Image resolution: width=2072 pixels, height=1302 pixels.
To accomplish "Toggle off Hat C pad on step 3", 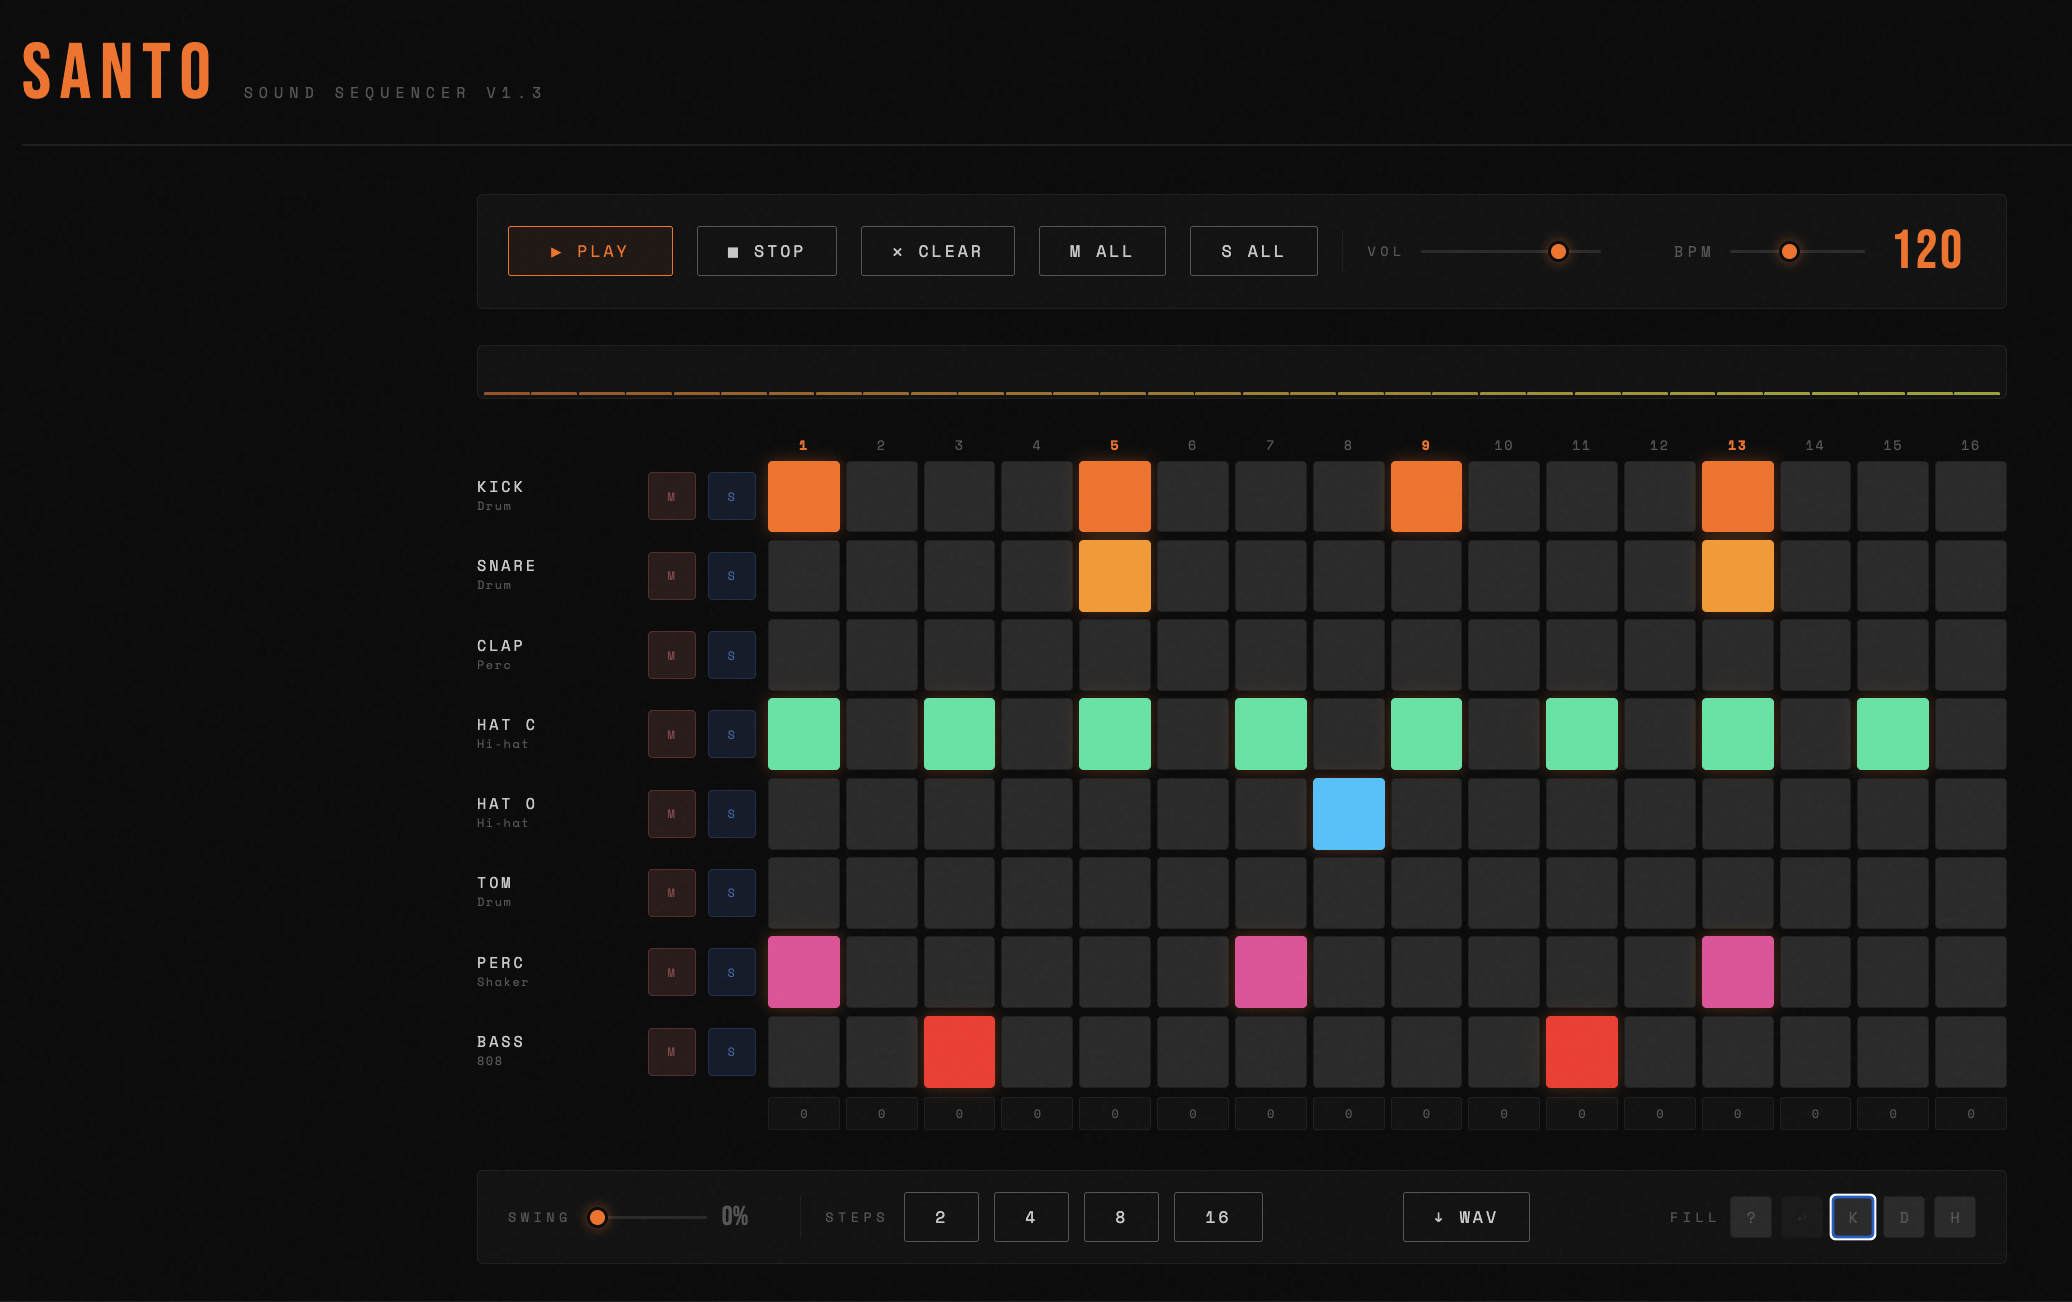I will pos(959,734).
